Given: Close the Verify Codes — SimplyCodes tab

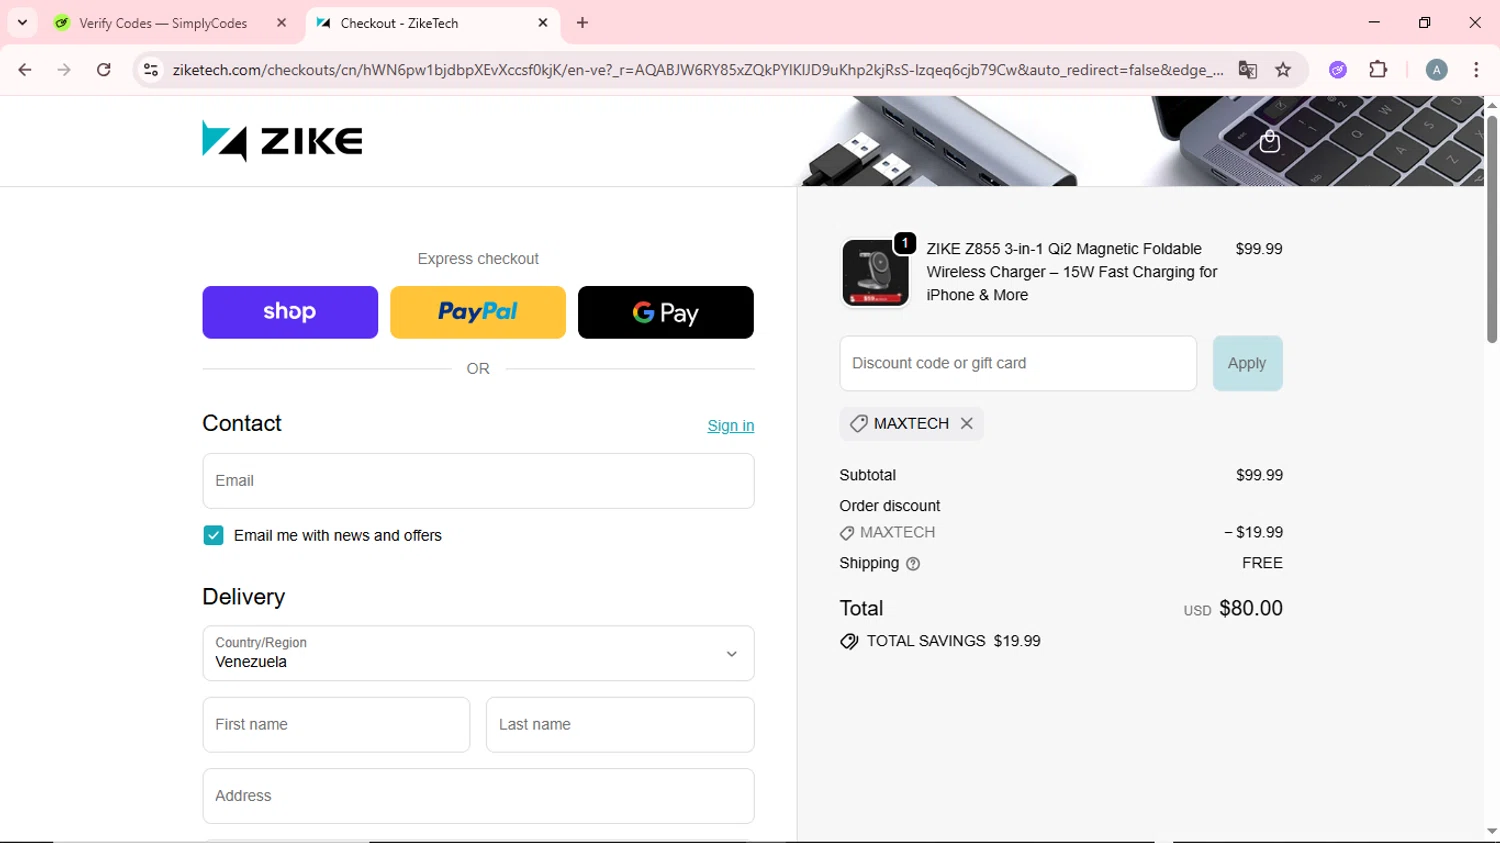Looking at the screenshot, I should (x=281, y=22).
